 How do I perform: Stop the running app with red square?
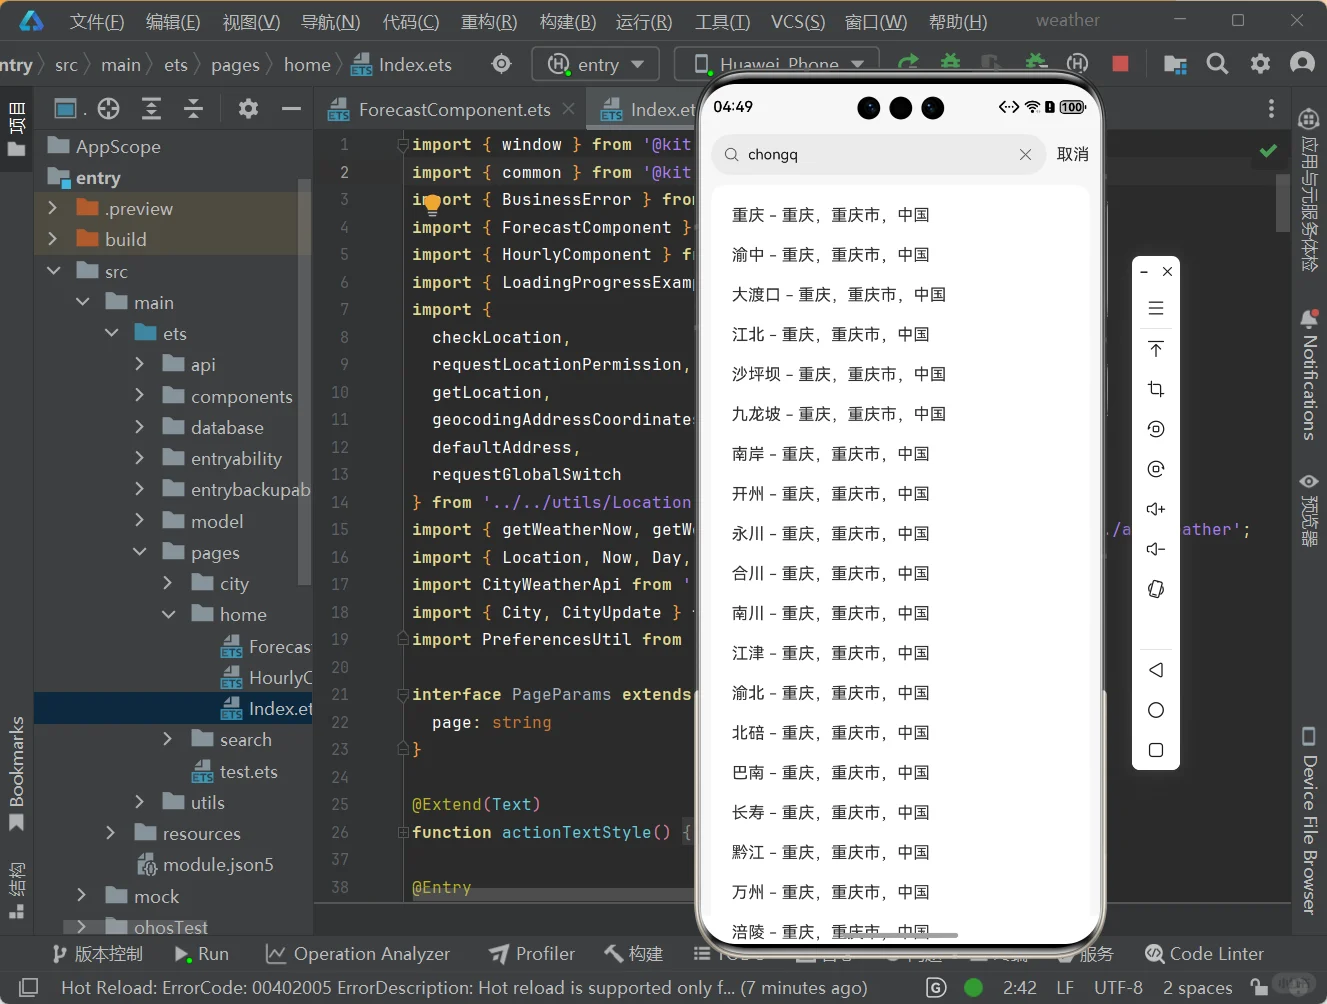(1120, 64)
